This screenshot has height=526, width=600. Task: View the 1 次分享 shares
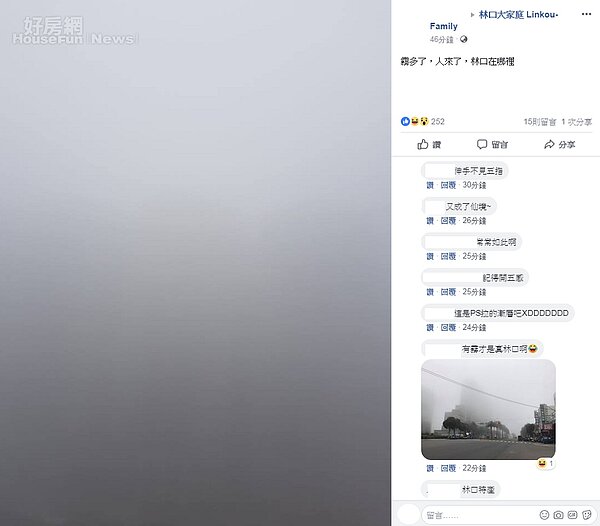pyautogui.click(x=576, y=122)
